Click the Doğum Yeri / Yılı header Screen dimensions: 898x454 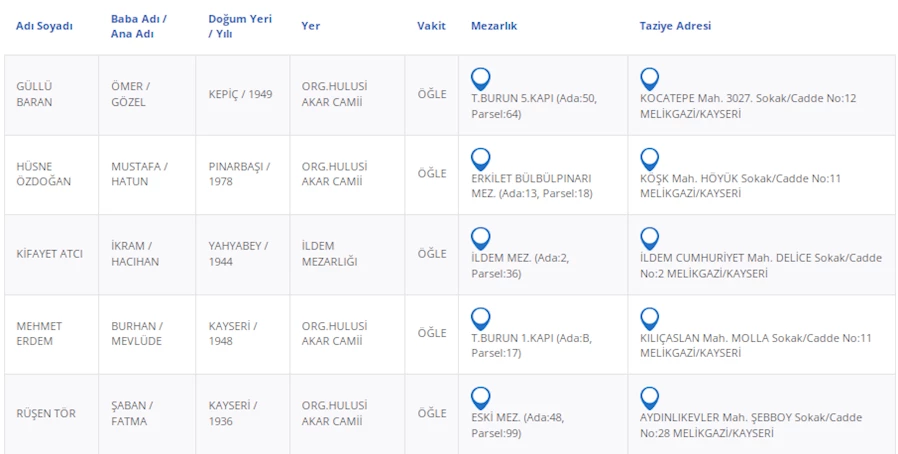(x=239, y=26)
